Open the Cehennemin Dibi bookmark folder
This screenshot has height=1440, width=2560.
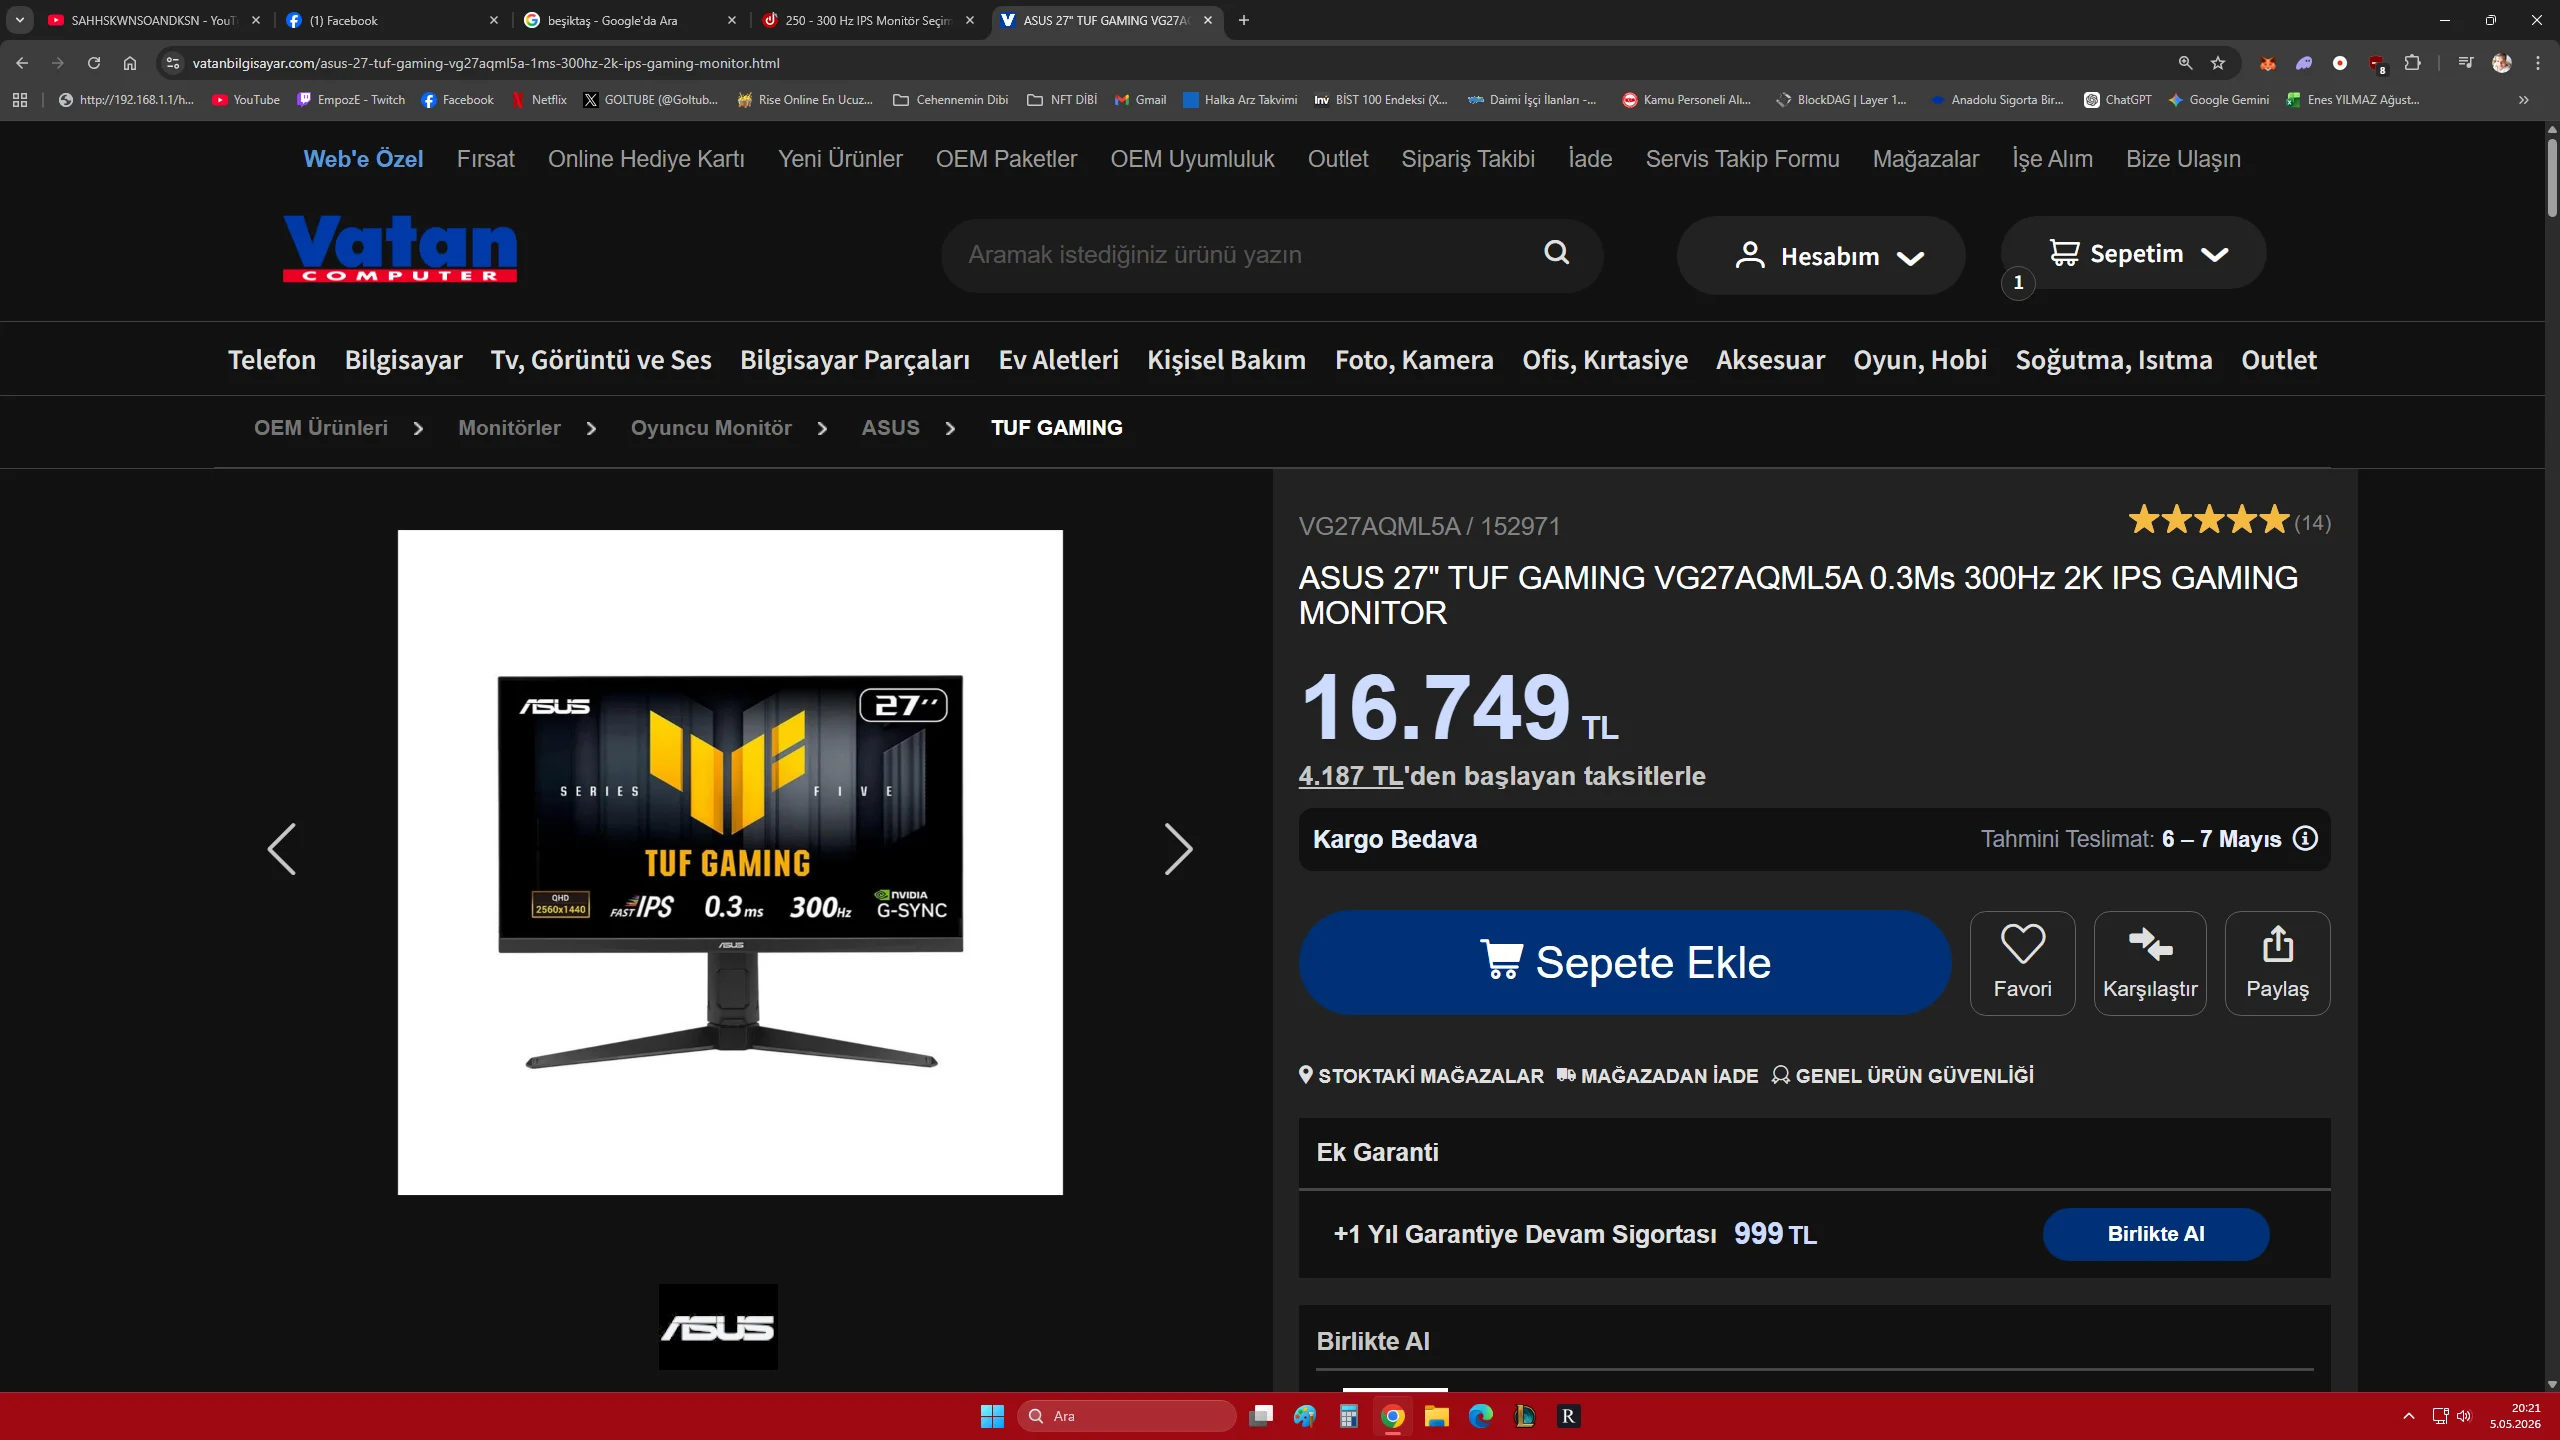951,100
